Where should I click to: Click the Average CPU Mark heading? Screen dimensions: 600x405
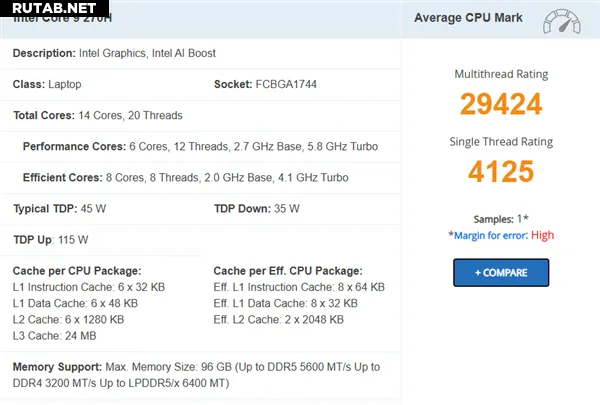tap(468, 18)
